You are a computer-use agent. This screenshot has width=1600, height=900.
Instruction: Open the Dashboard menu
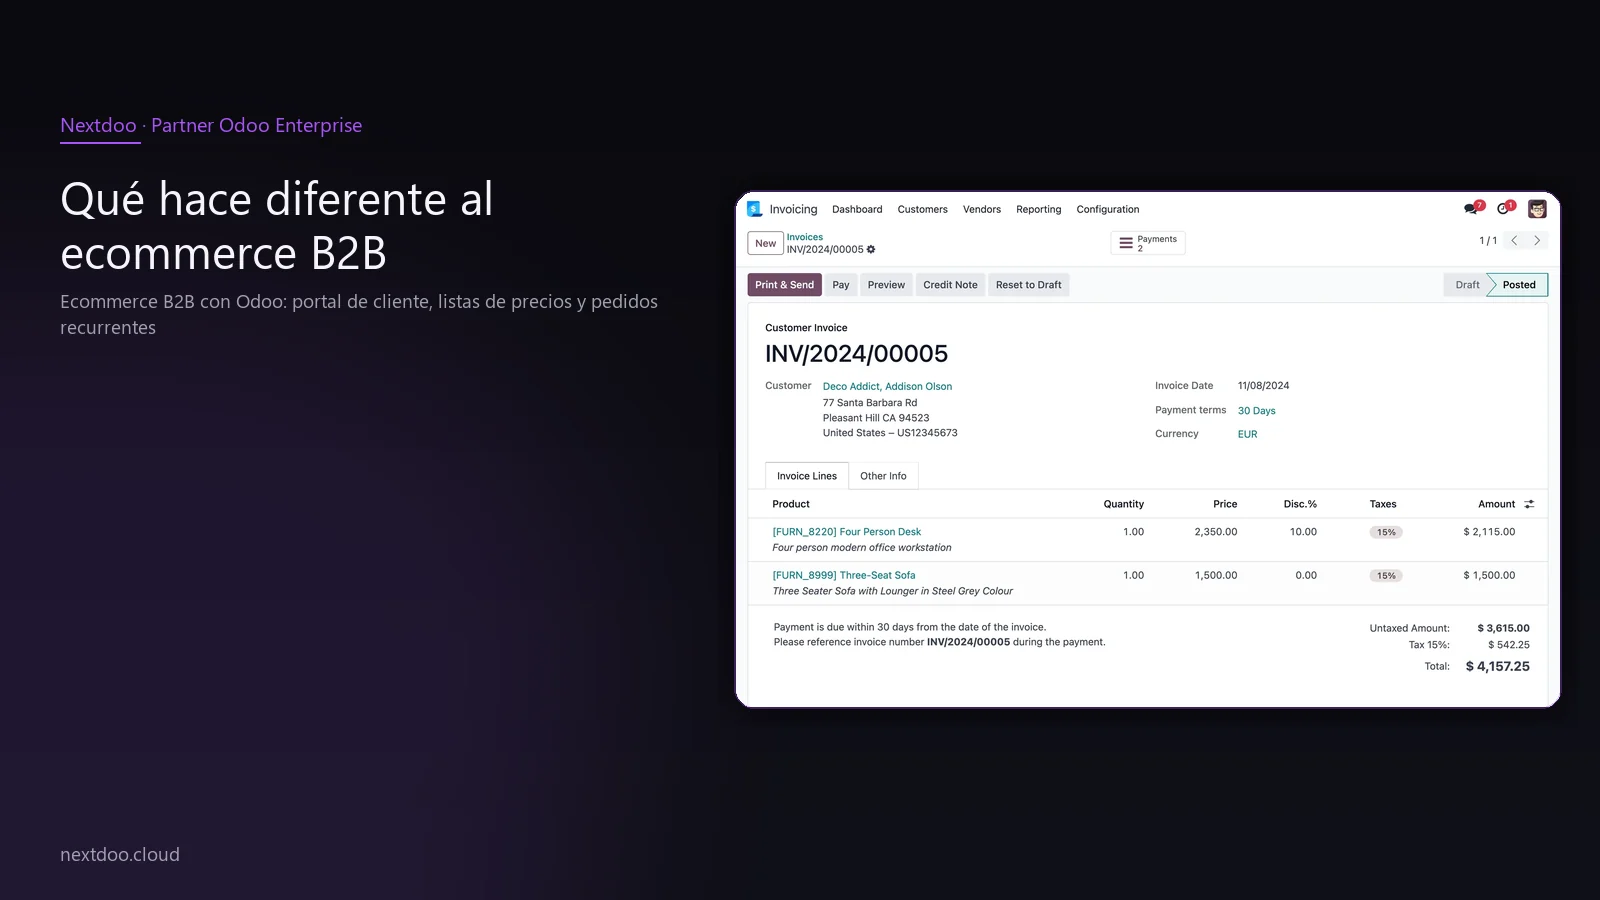point(857,210)
